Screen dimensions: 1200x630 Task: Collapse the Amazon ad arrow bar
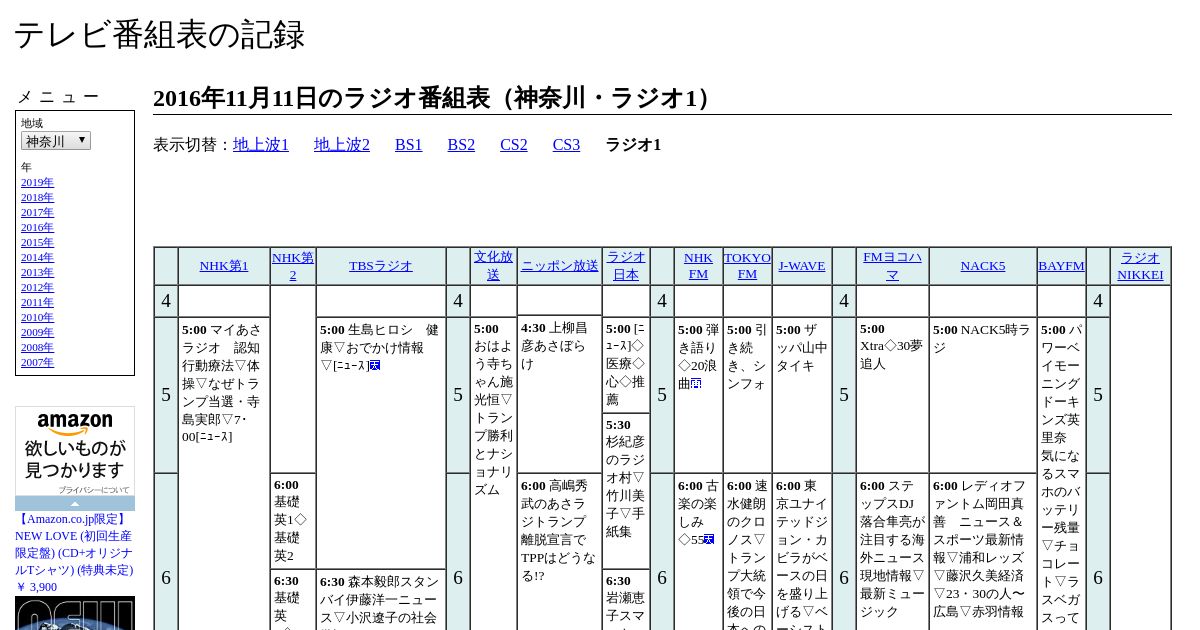tap(75, 503)
